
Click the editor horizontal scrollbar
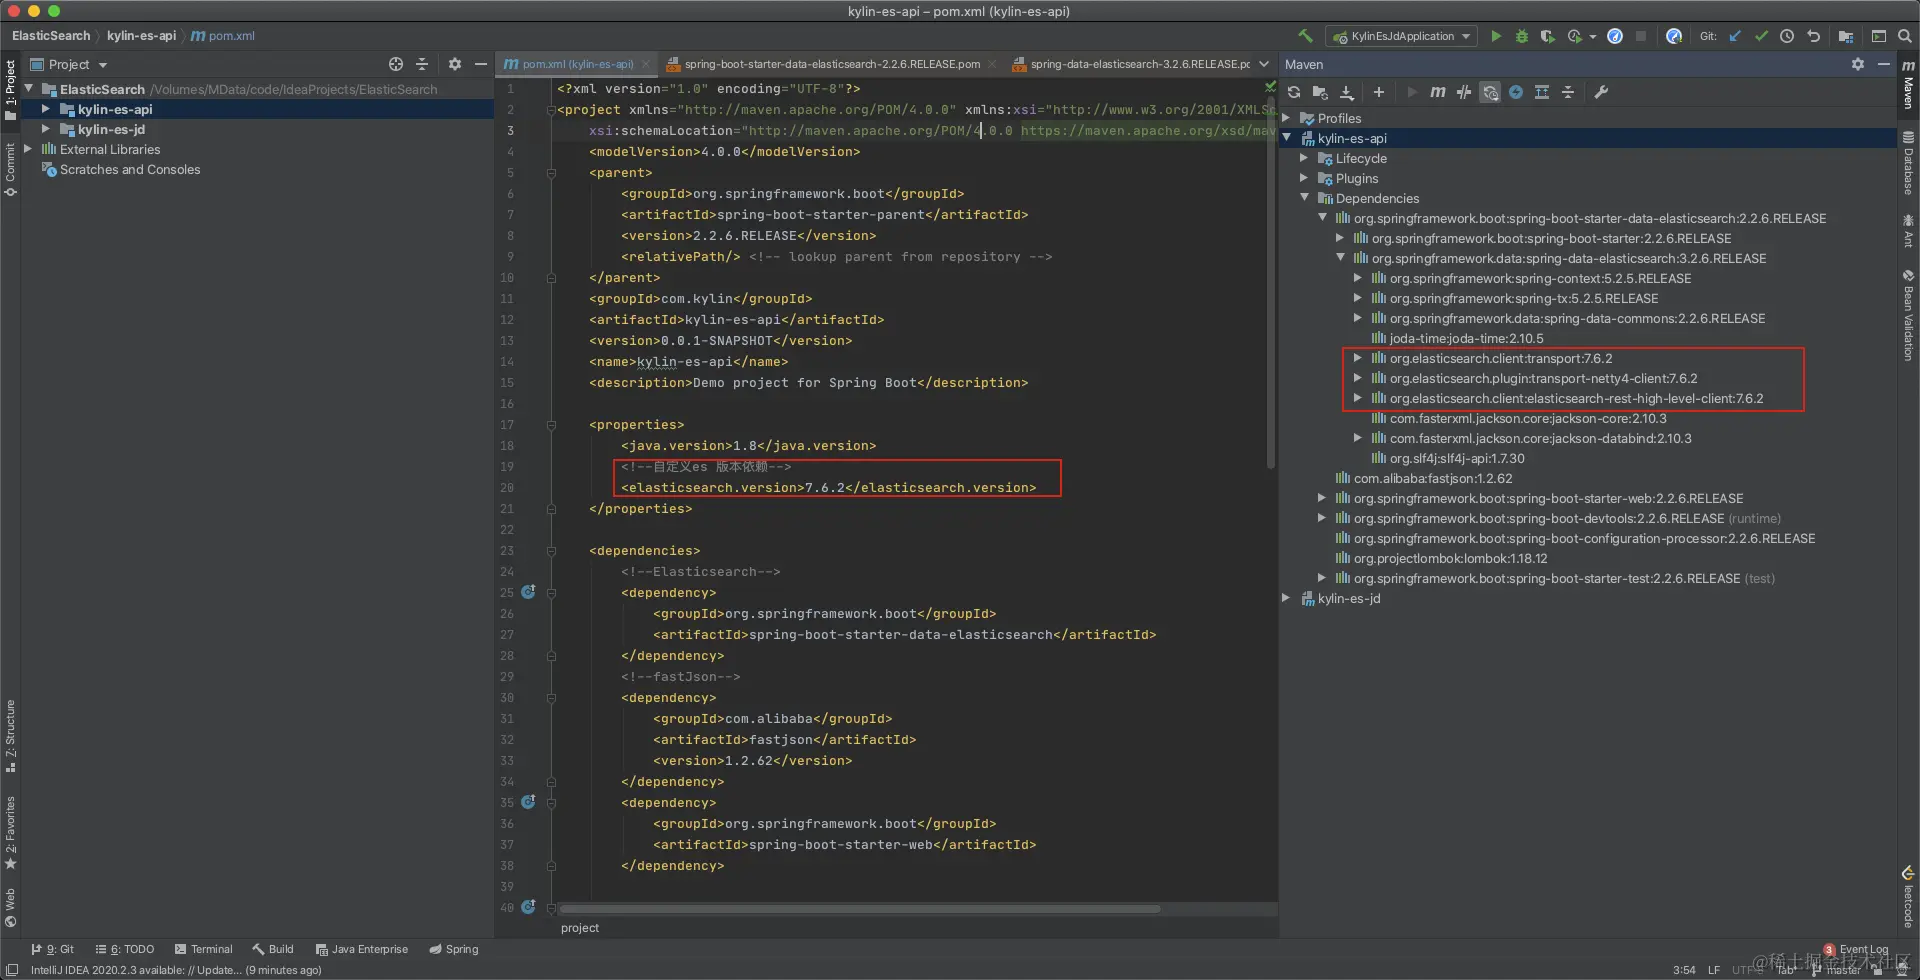tap(860, 909)
